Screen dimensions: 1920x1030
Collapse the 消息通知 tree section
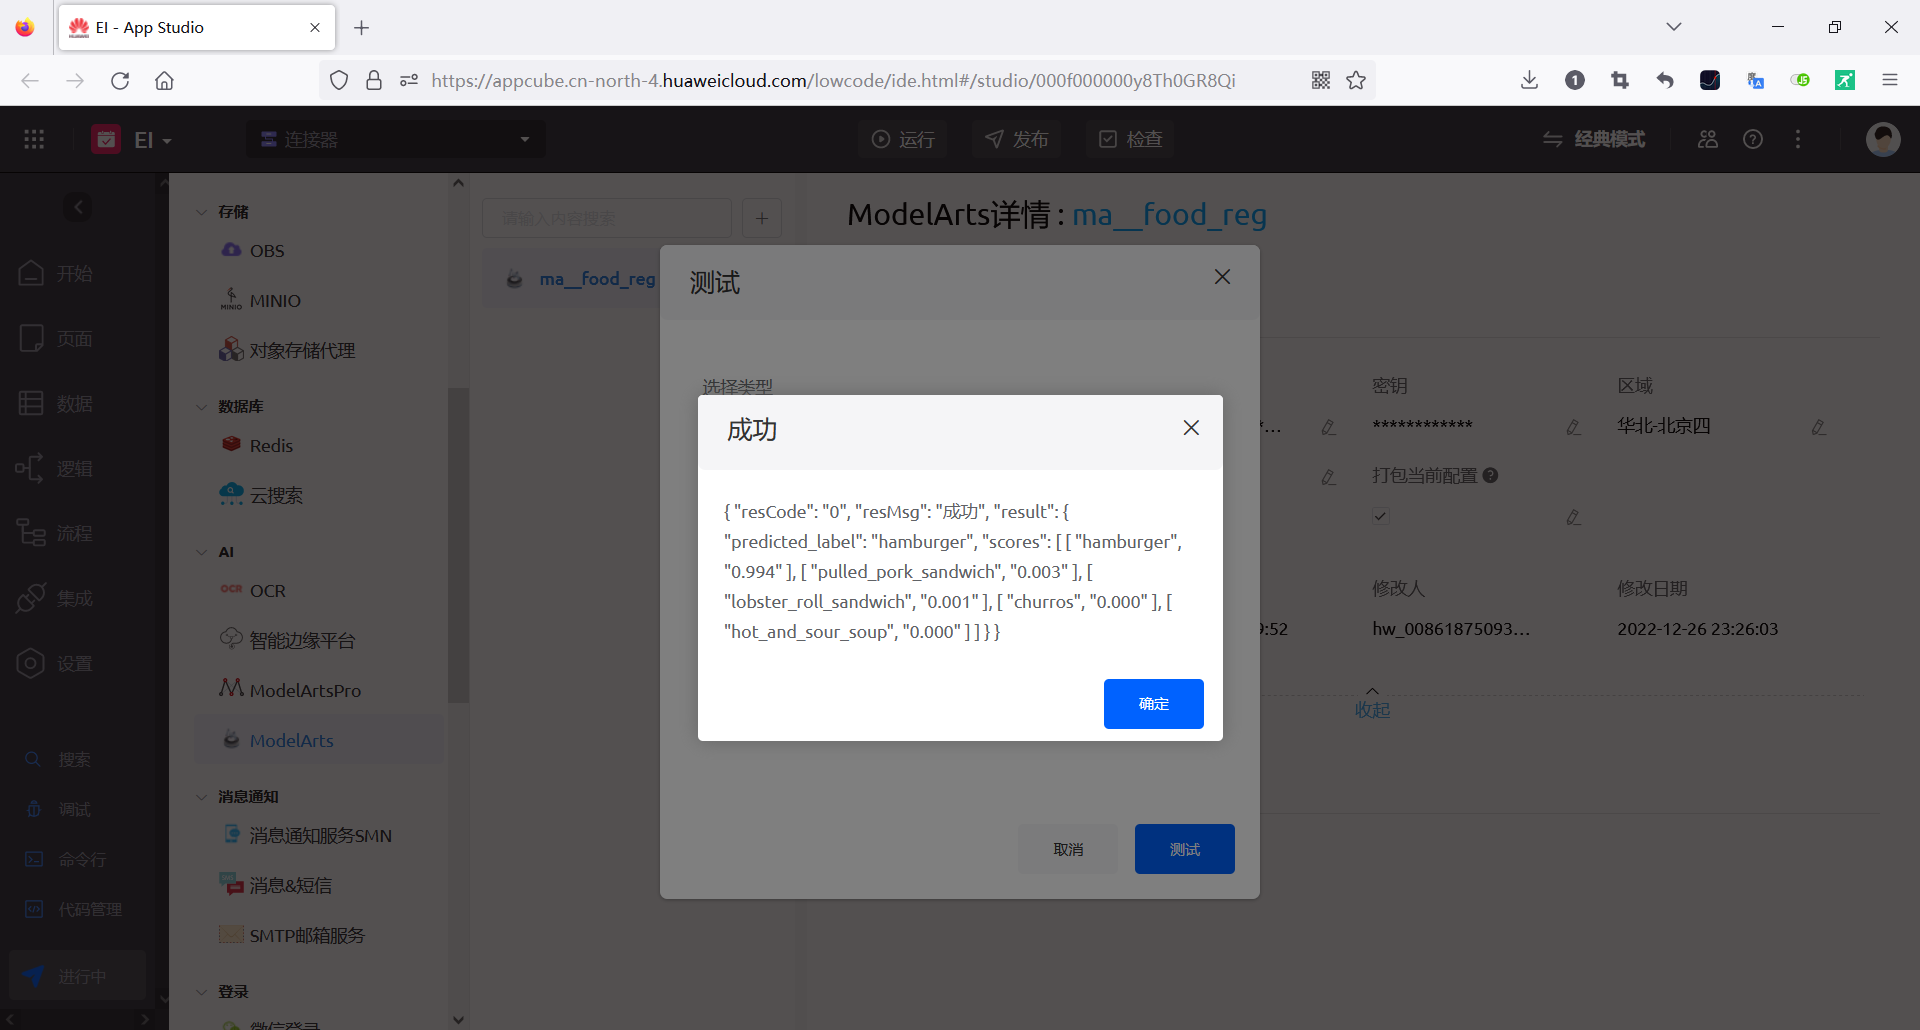[x=201, y=797]
